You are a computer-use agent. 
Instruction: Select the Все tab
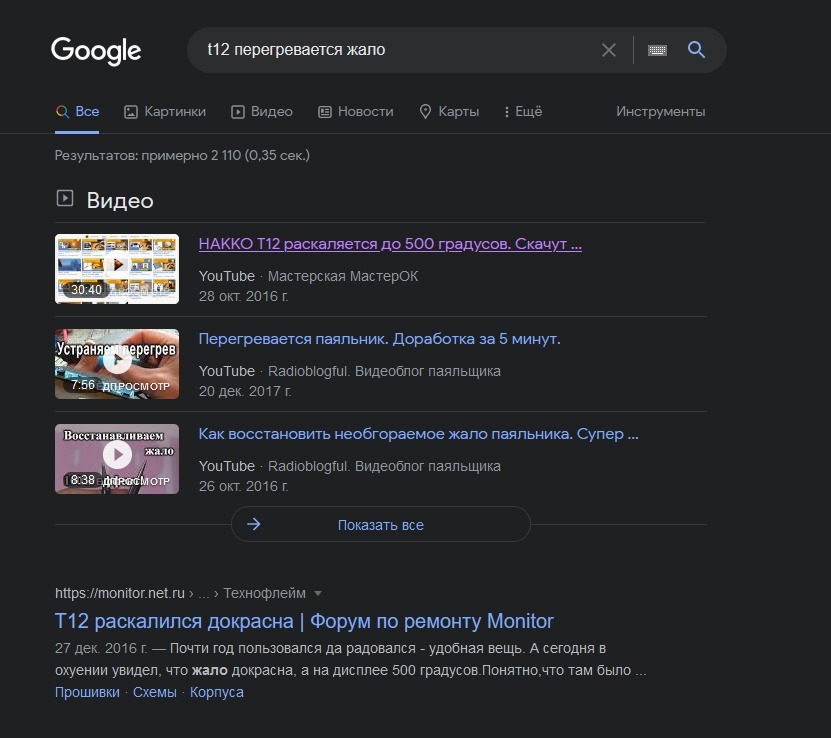[x=77, y=111]
